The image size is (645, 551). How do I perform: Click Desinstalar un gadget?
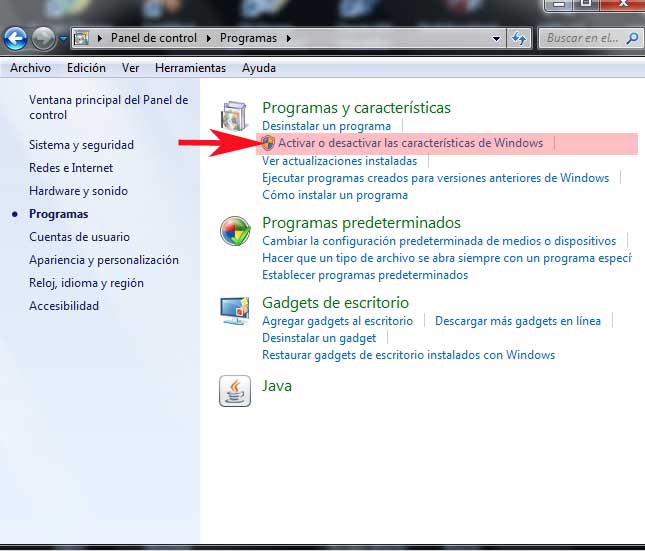[x=319, y=338]
